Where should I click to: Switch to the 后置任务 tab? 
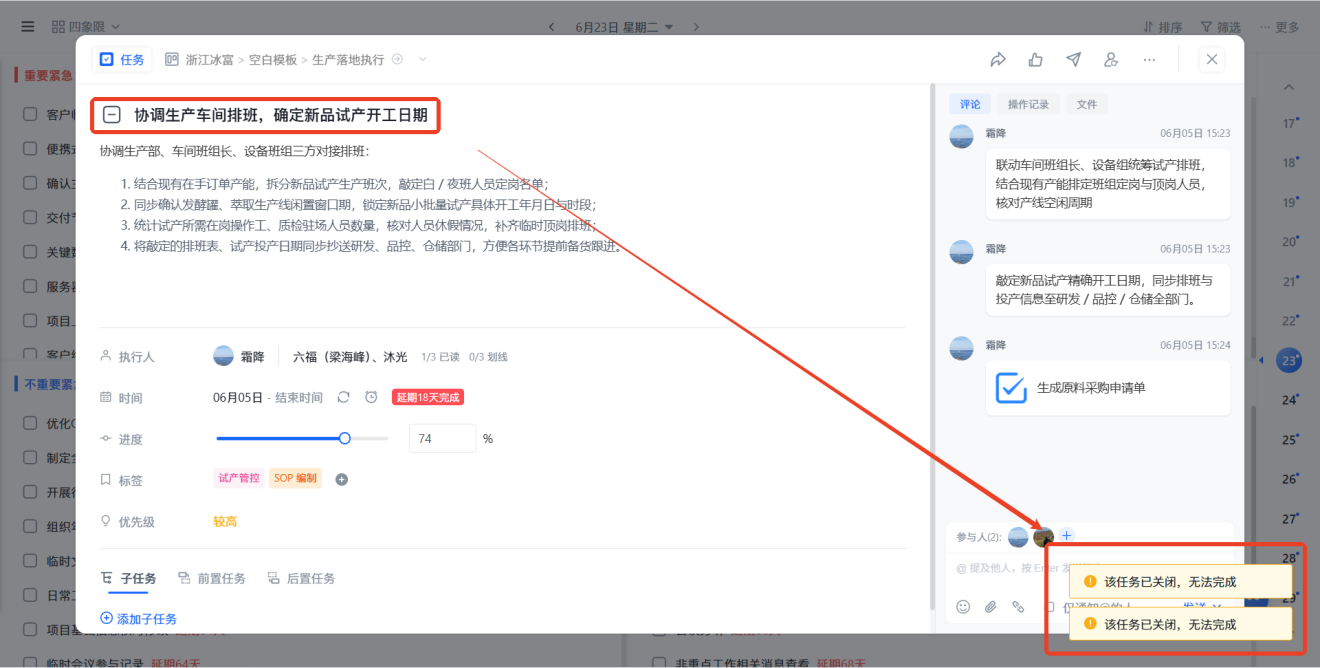tap(301, 578)
